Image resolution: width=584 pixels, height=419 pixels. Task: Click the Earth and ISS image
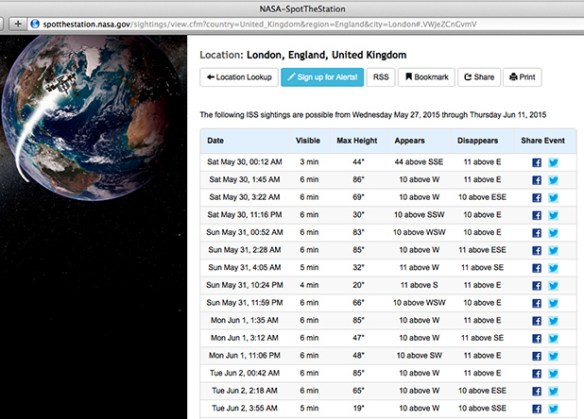click(x=93, y=118)
